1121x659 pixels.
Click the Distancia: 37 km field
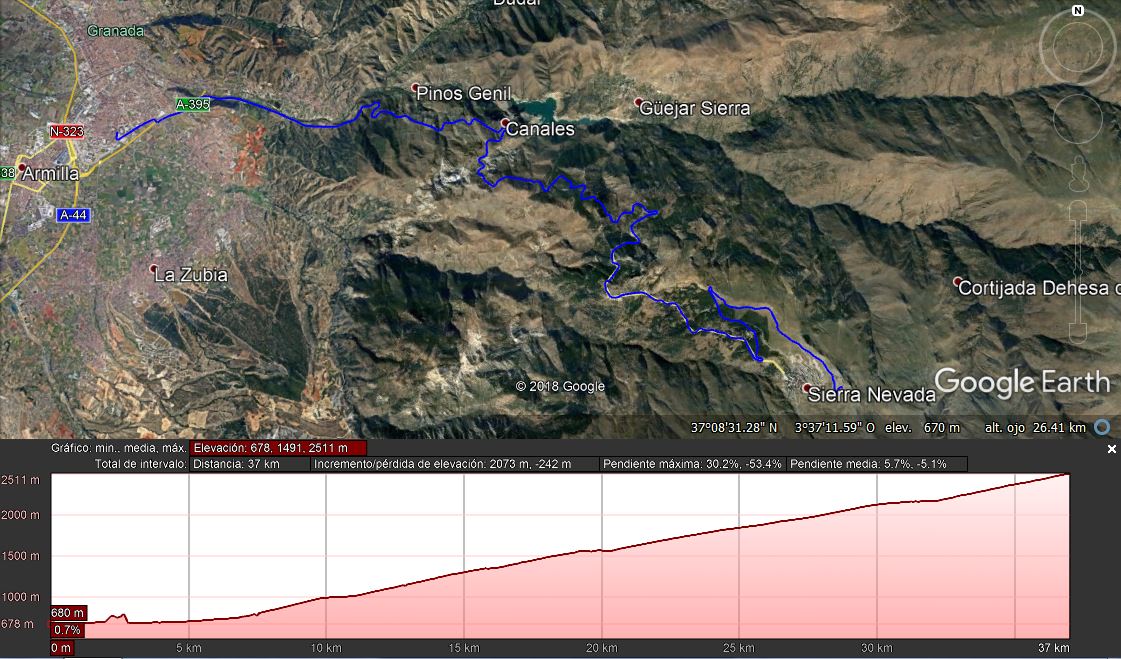click(250, 464)
